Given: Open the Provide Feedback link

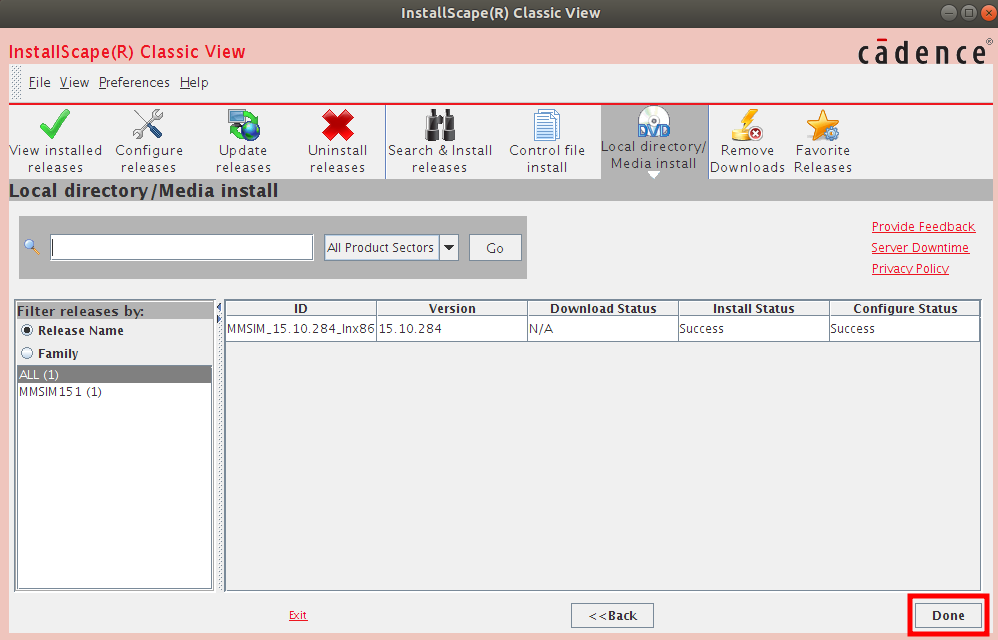Looking at the screenshot, I should (x=923, y=226).
